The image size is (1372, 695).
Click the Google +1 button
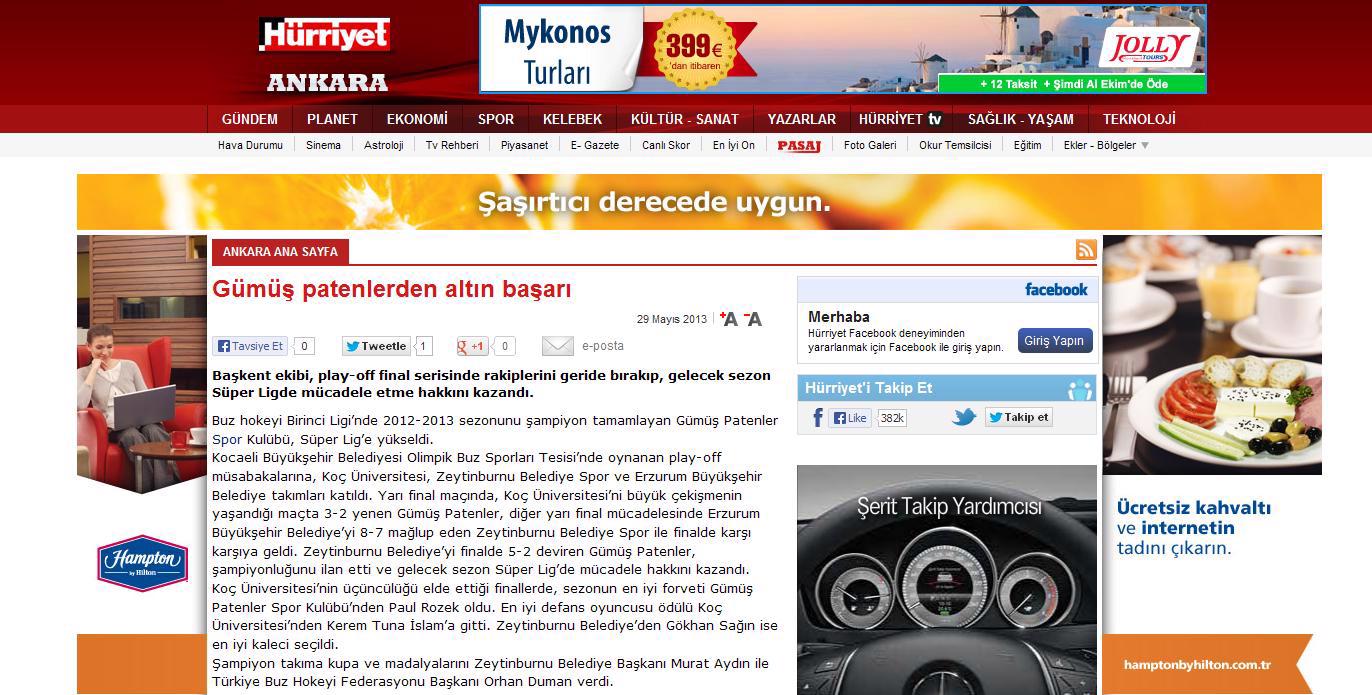(473, 346)
